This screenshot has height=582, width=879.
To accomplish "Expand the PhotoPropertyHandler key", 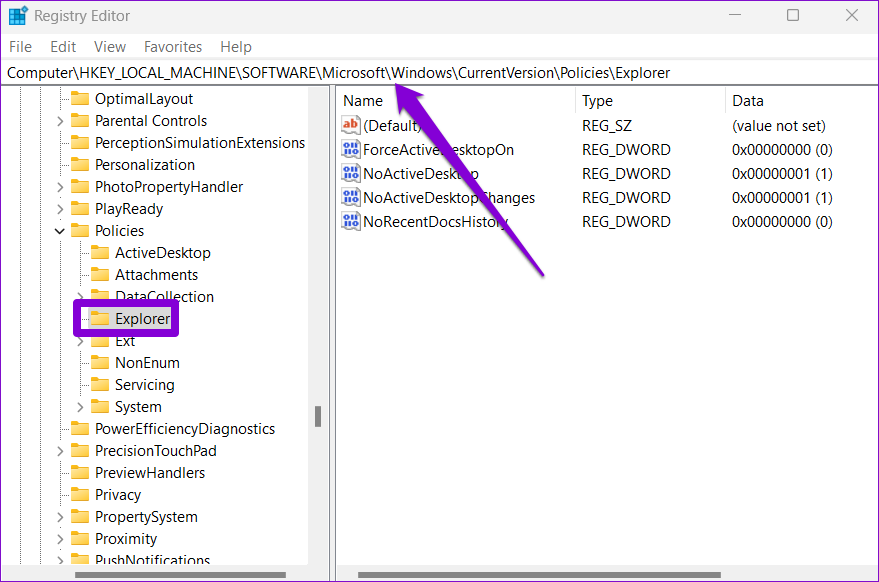I will (x=60, y=187).
